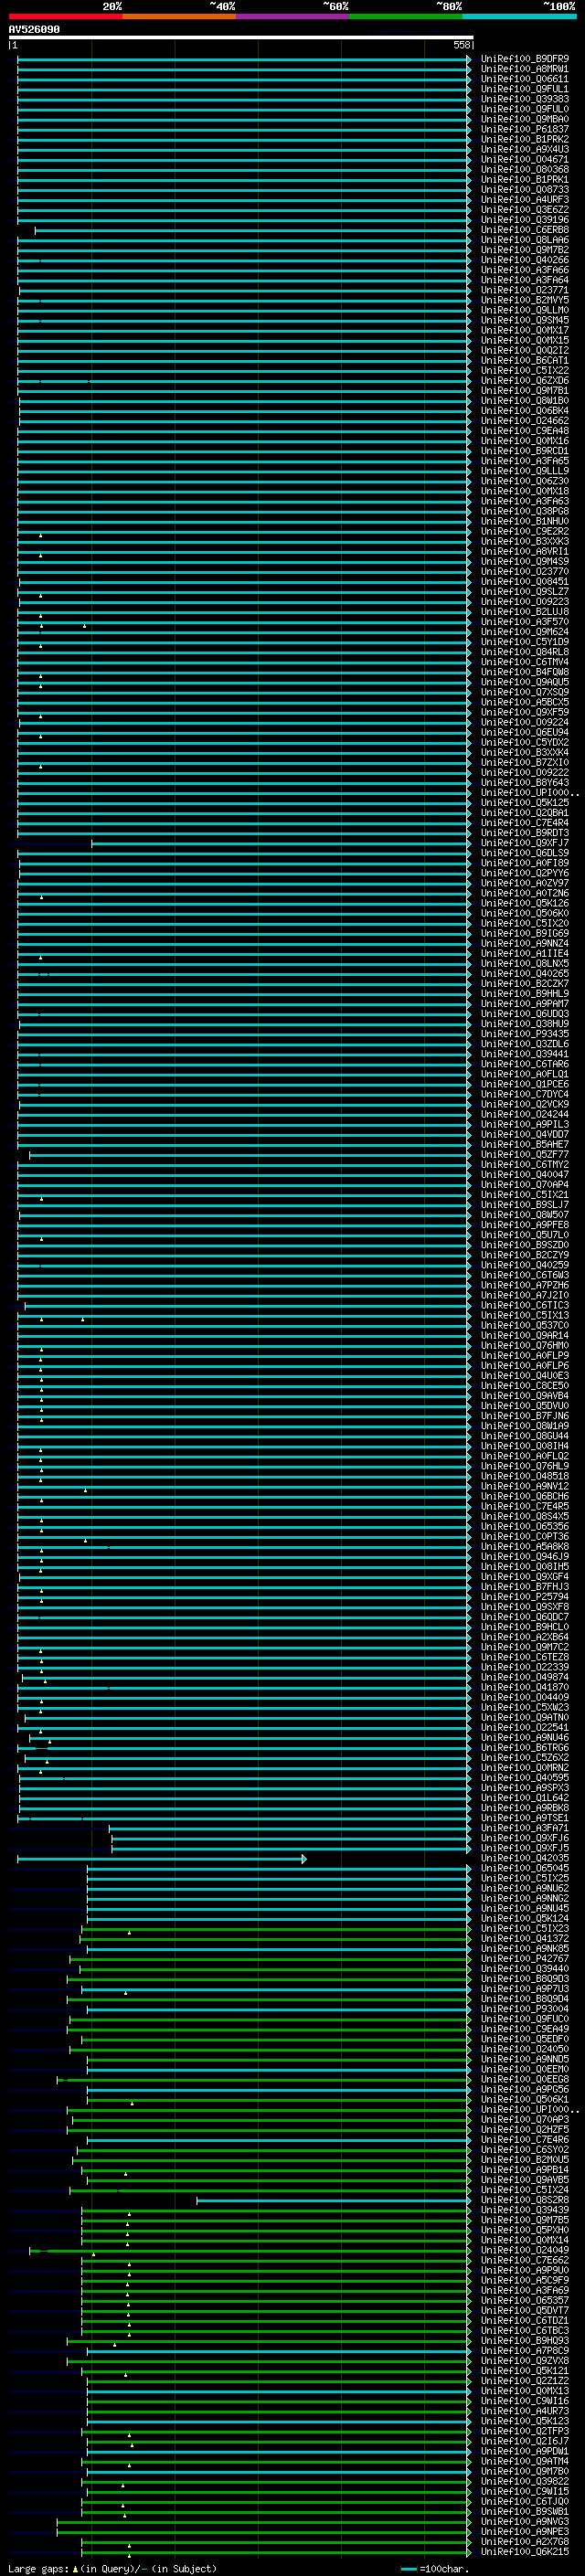Open the UniRef100_A2X7G8 entry
The image size is (585, 2576).
(x=525, y=2542)
